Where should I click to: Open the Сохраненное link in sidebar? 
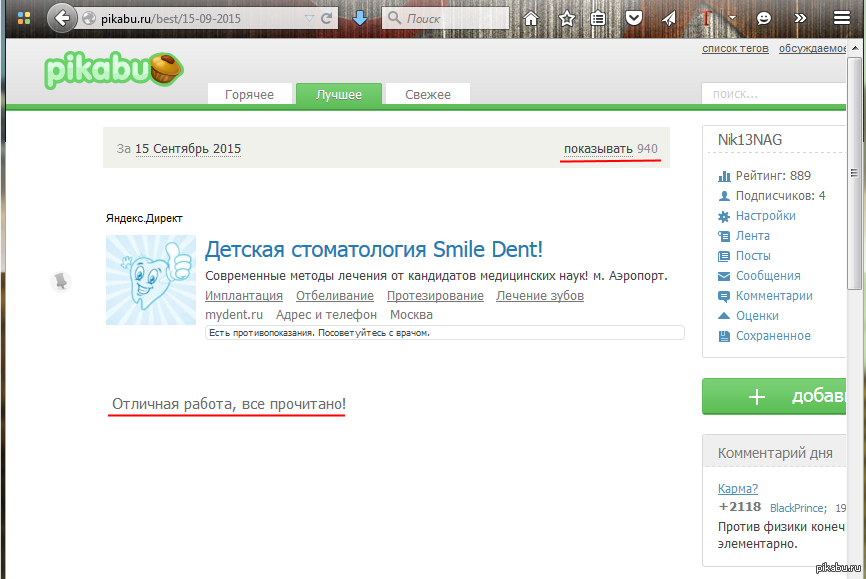click(x=773, y=336)
